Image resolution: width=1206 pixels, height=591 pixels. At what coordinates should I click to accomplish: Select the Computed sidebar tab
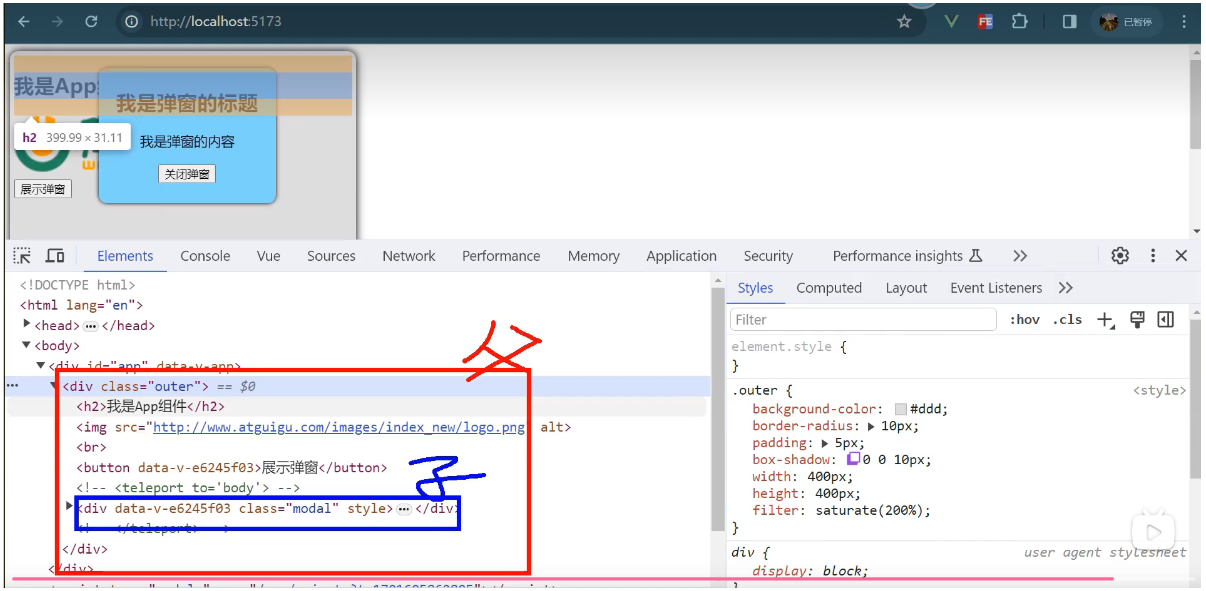[x=829, y=288]
